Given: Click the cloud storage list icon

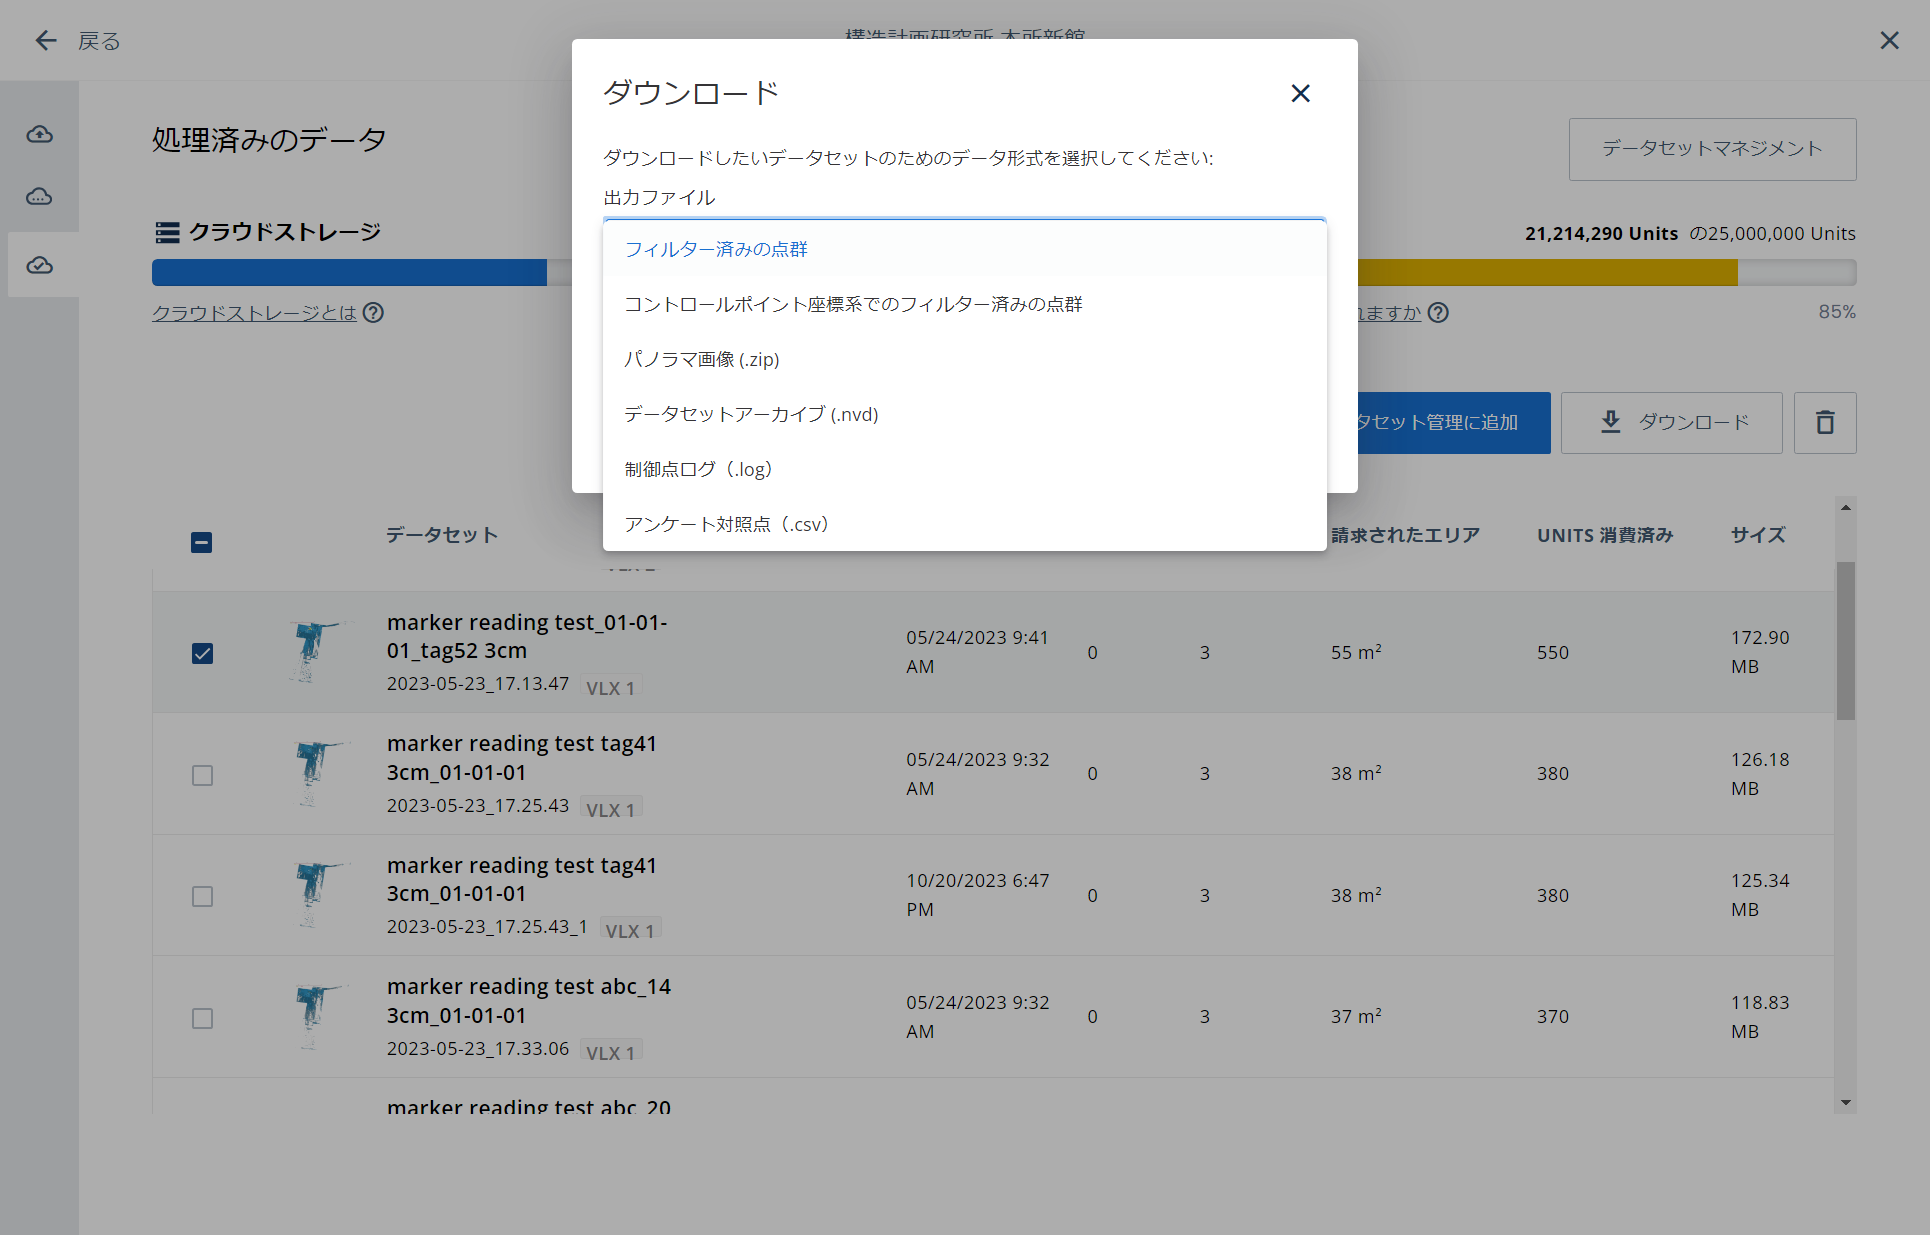Looking at the screenshot, I should [x=167, y=232].
